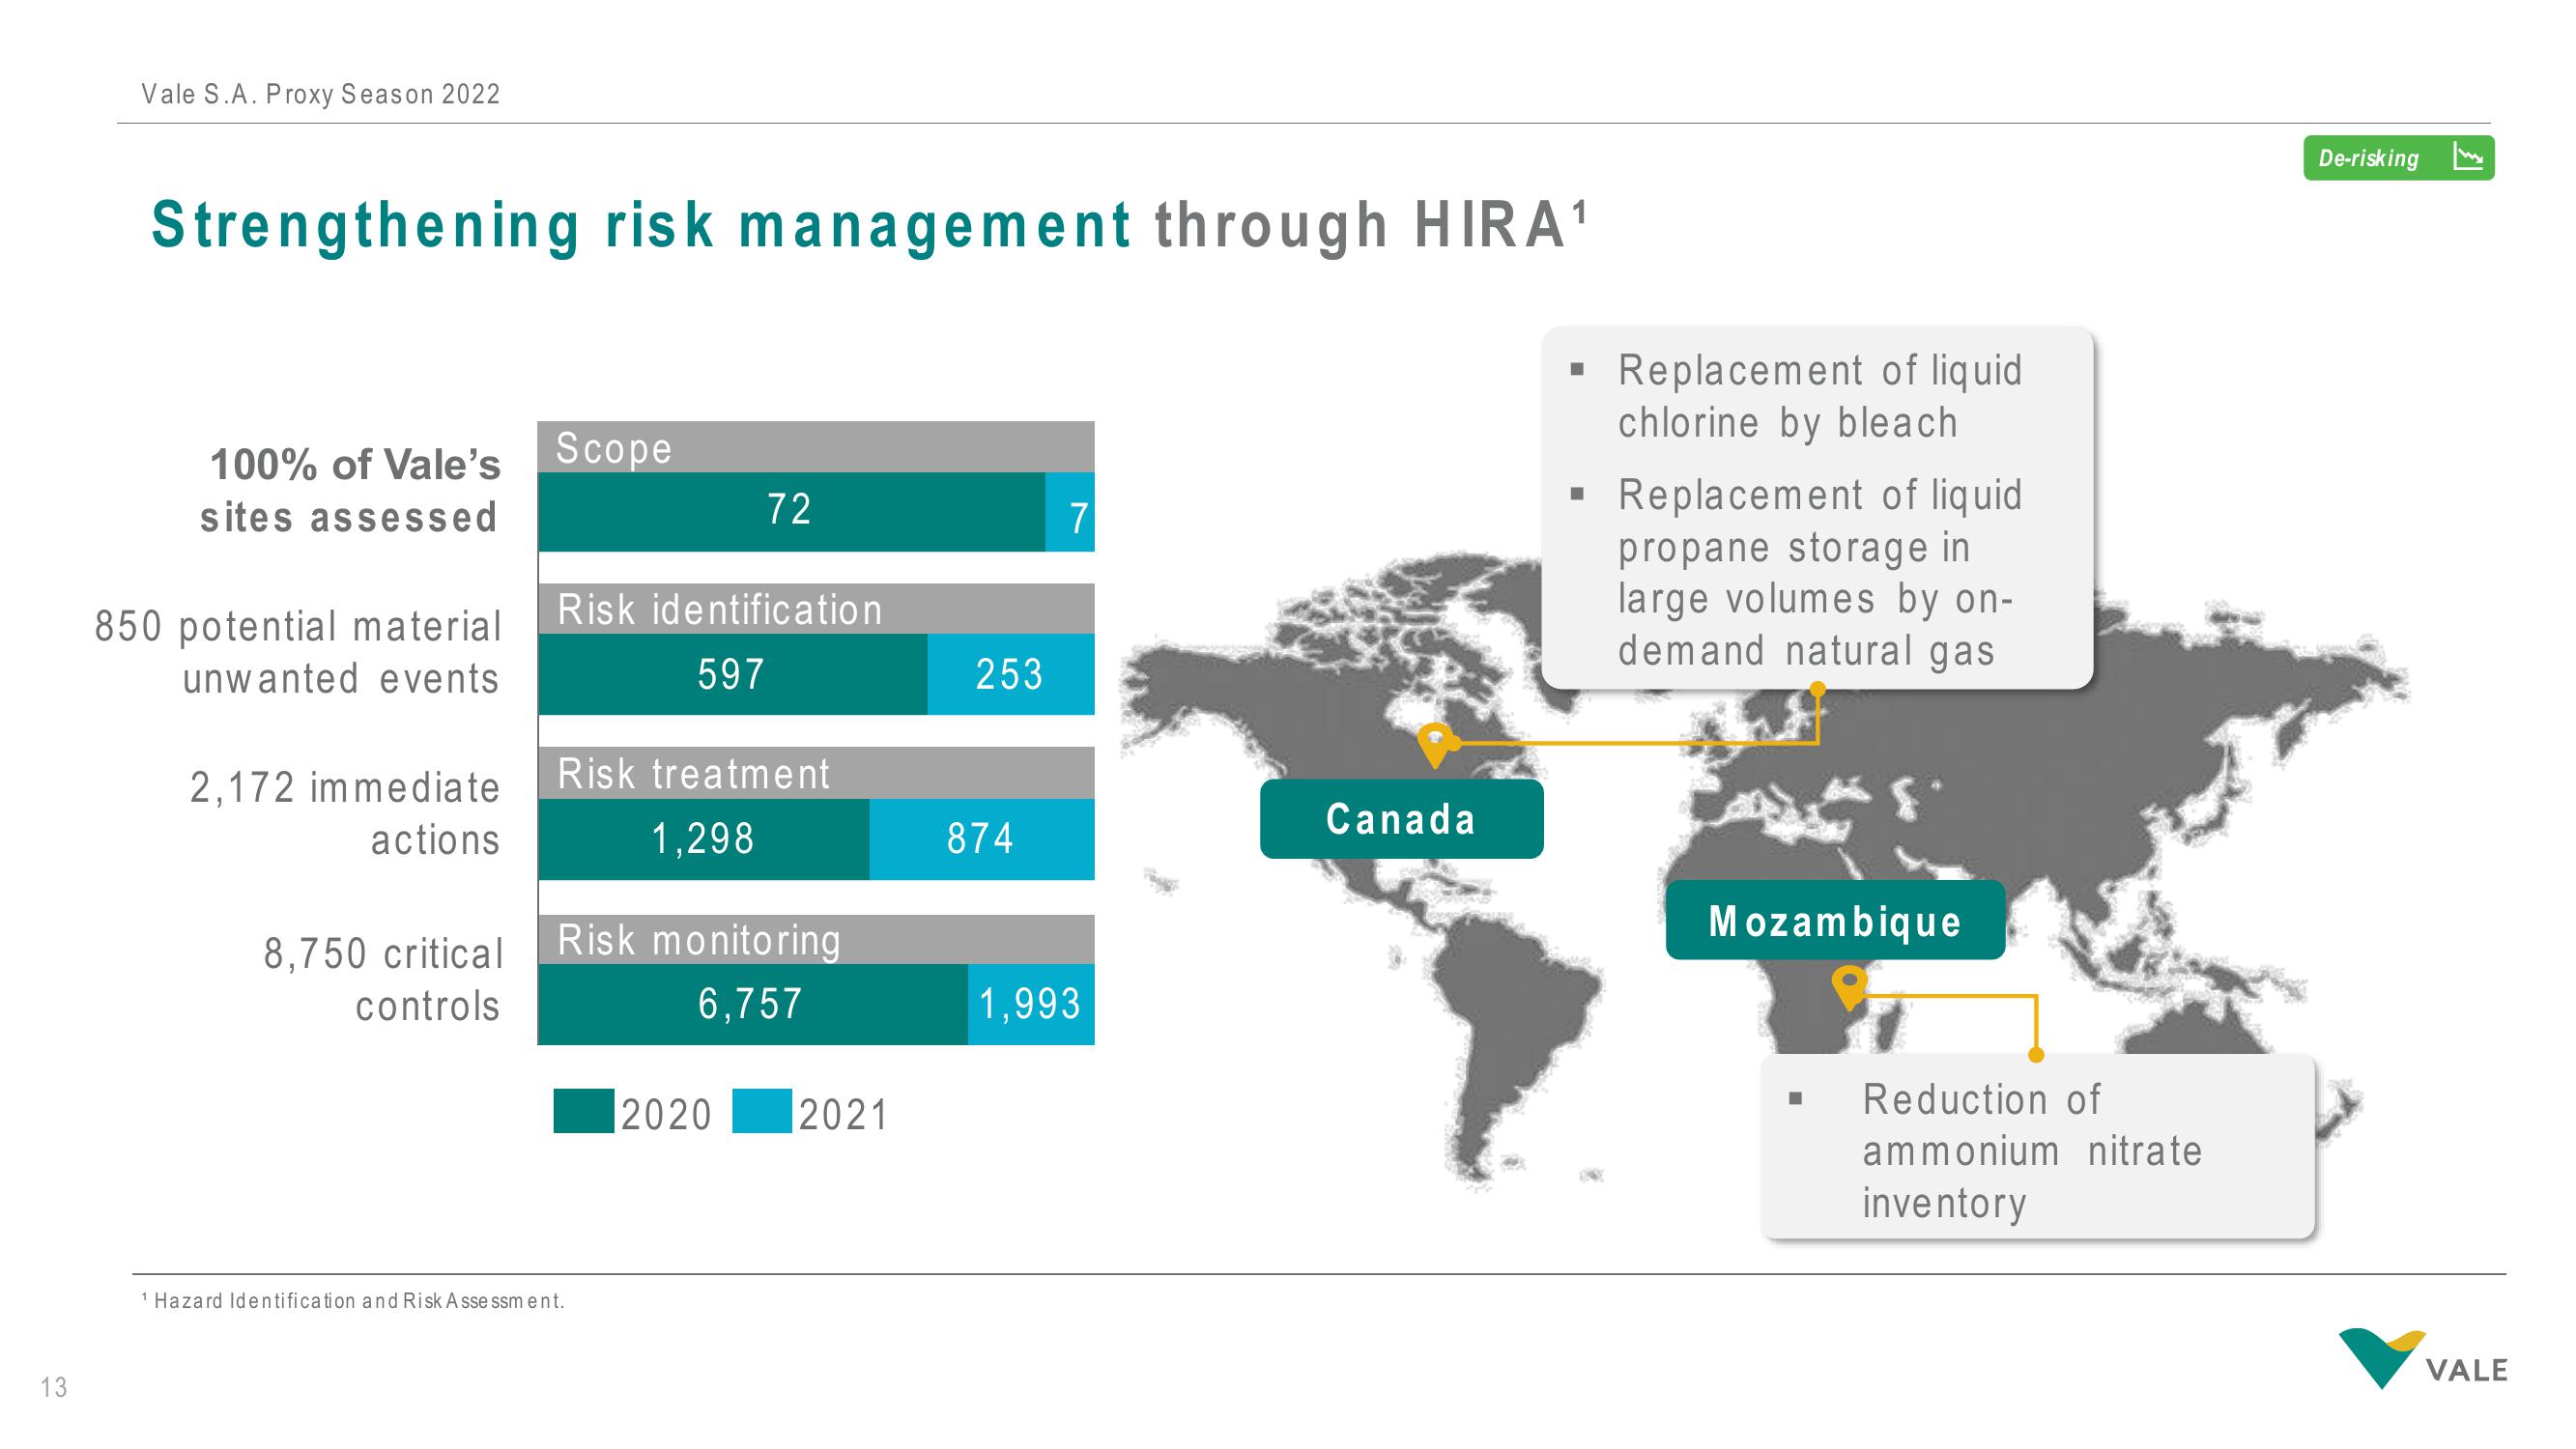Click the HIRA footnote superscript in title
The width and height of the screenshot is (2576, 1449).
pos(1579,211)
